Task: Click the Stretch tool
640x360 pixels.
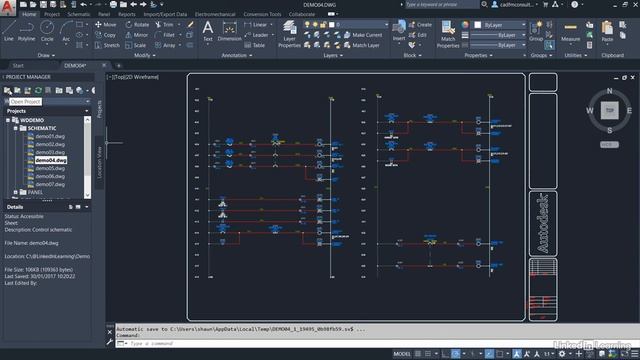Action: (107, 45)
